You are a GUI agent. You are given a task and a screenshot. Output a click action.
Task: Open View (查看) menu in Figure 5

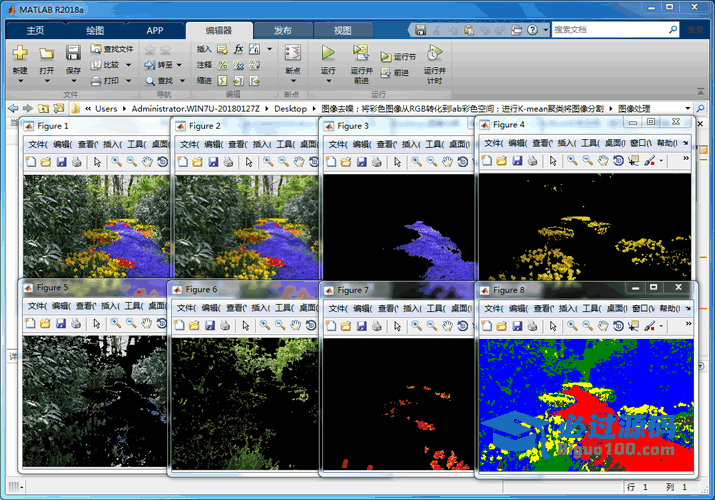pyautogui.click(x=85, y=306)
